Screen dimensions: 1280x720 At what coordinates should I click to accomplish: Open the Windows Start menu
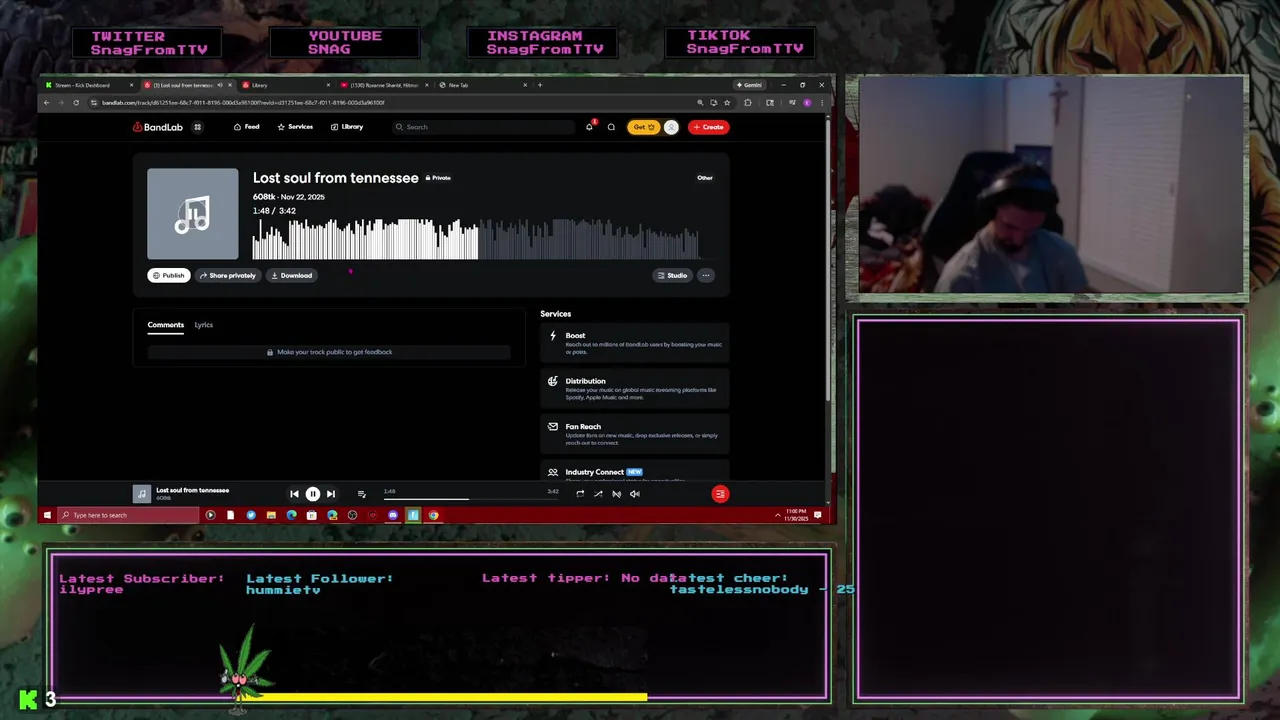point(47,515)
